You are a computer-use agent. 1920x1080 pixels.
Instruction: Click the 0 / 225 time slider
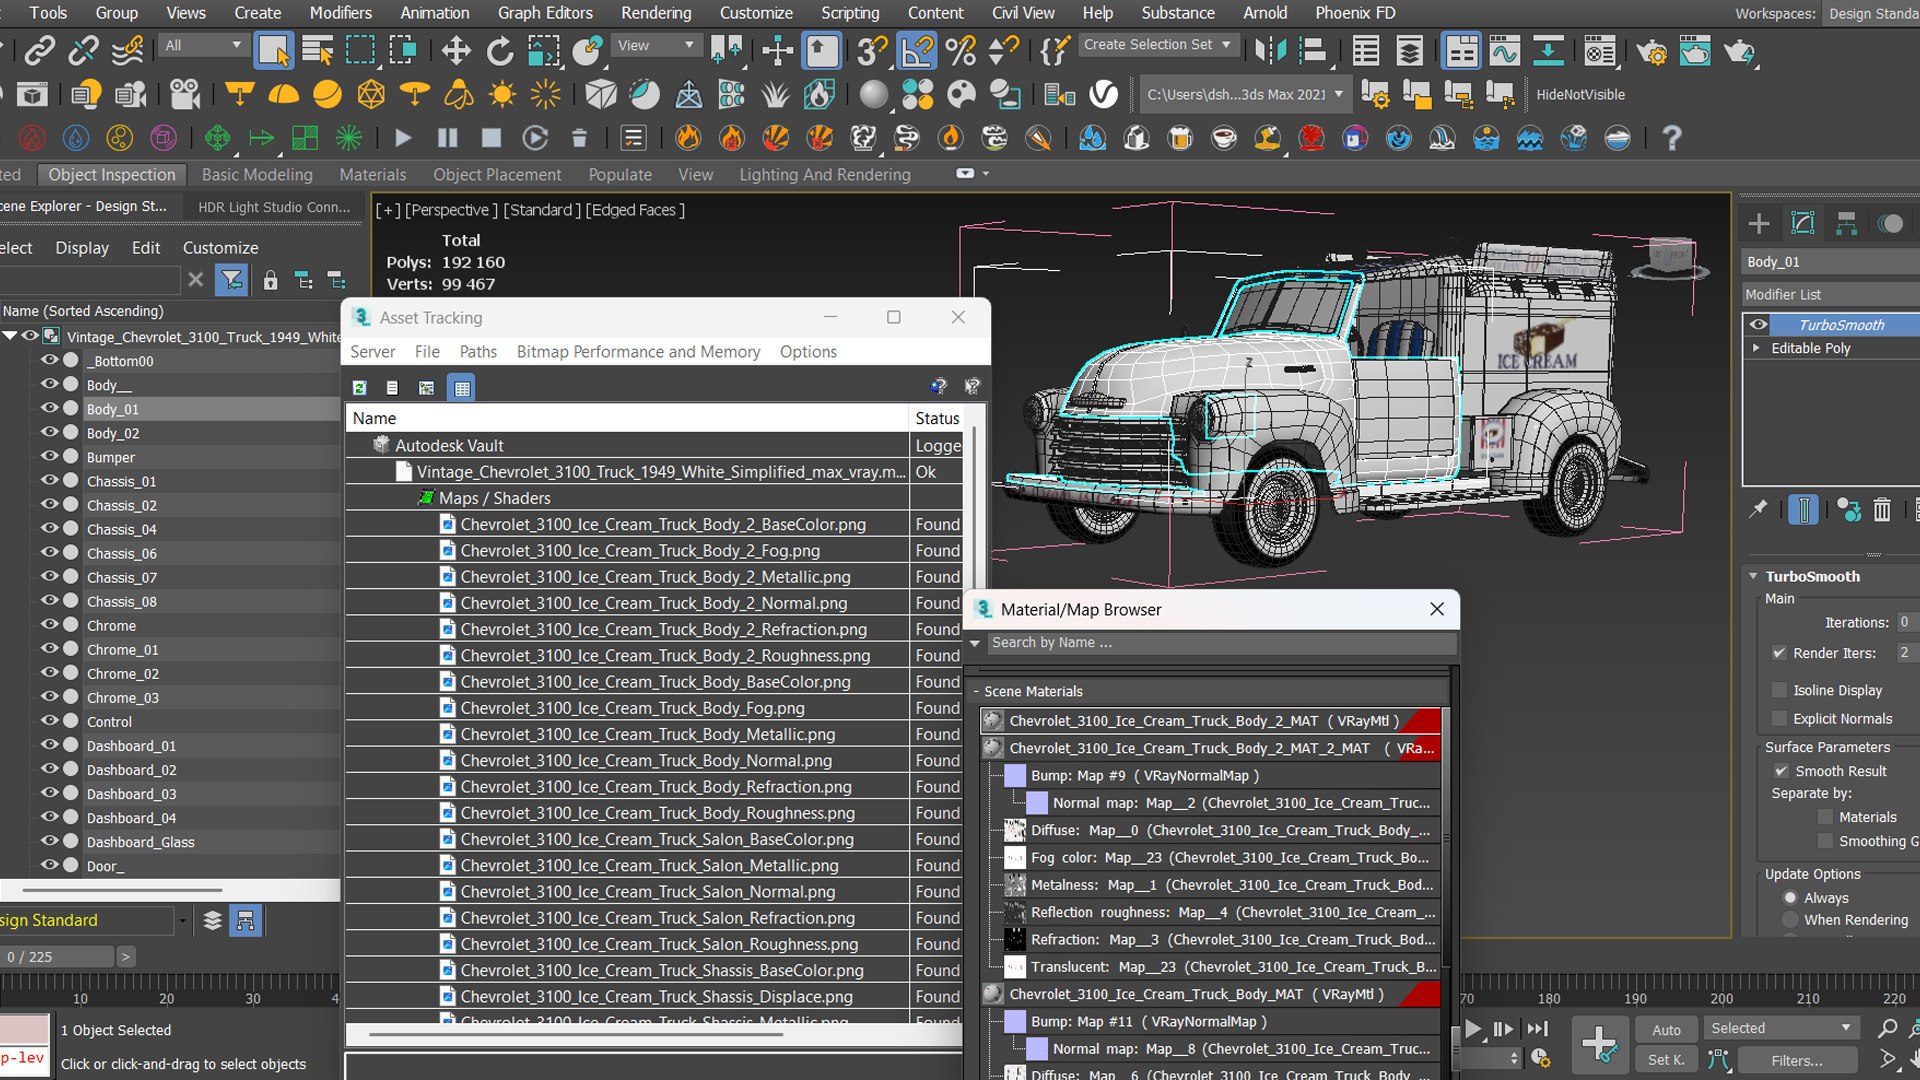pos(58,957)
